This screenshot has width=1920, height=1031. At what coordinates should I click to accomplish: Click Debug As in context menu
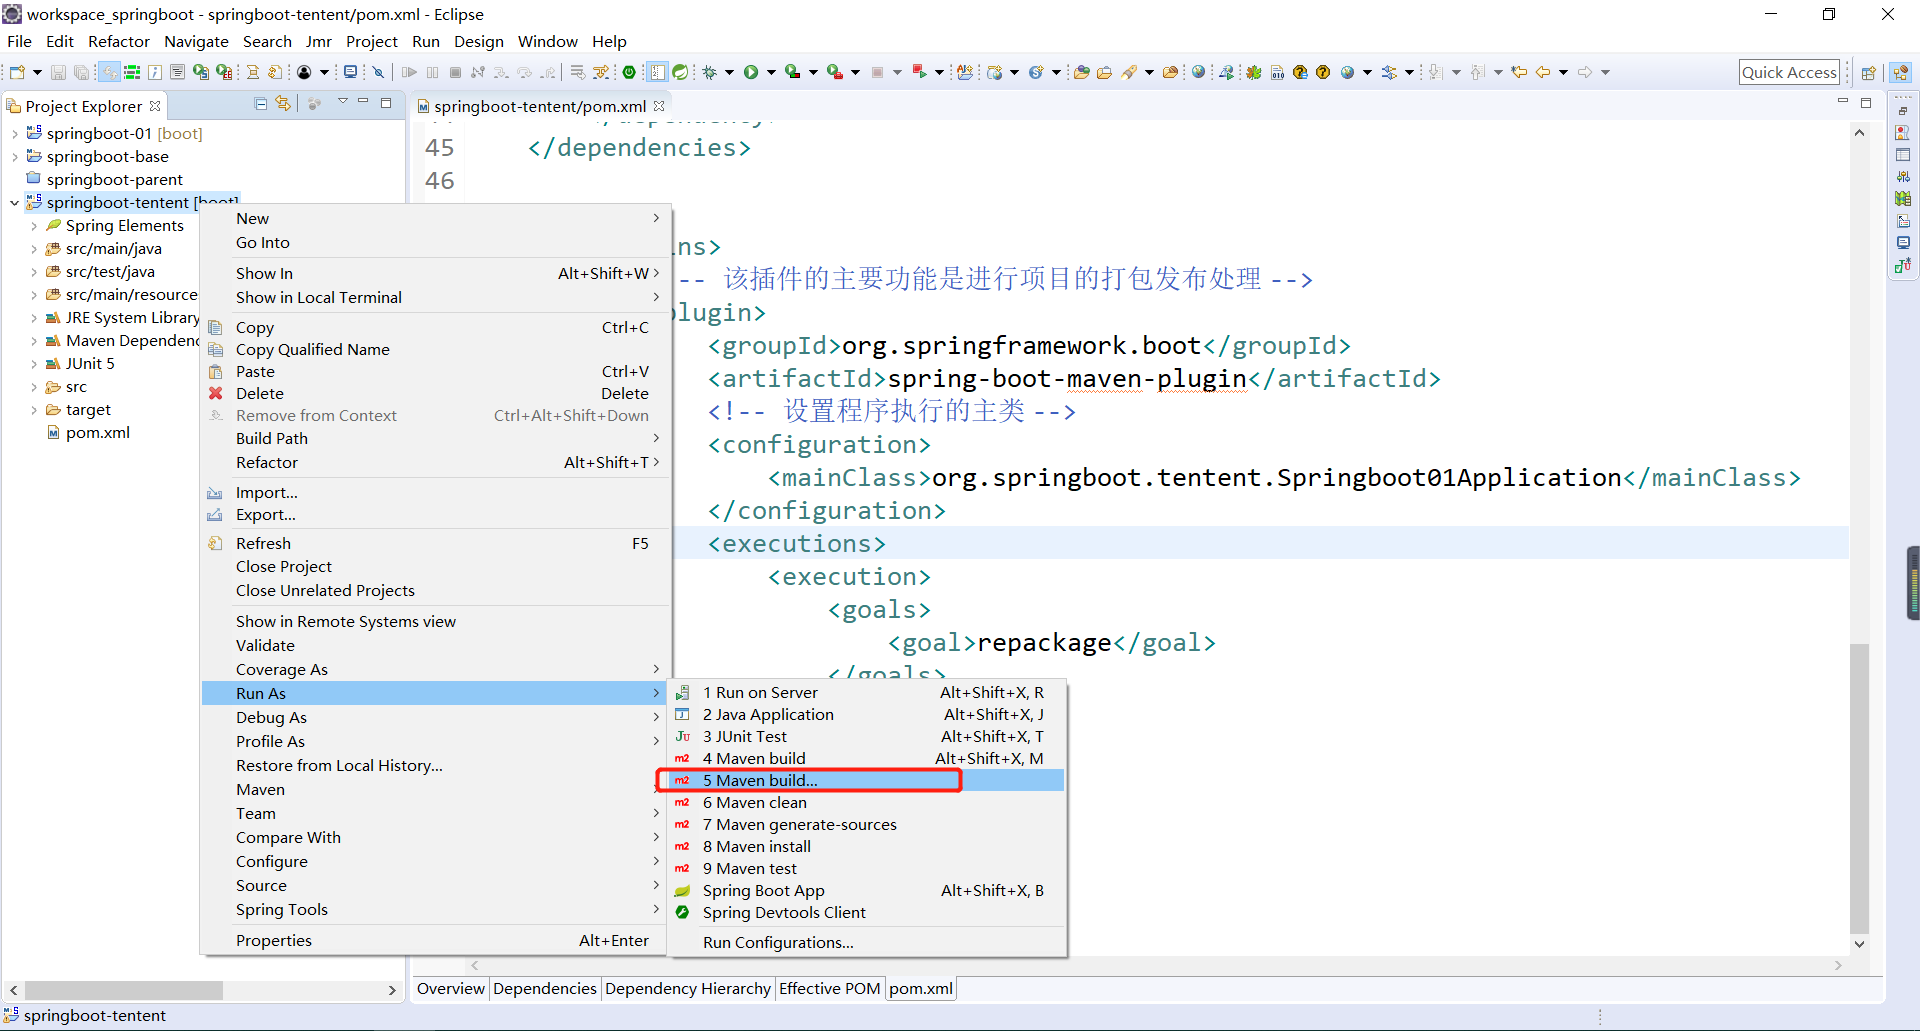pyautogui.click(x=435, y=717)
